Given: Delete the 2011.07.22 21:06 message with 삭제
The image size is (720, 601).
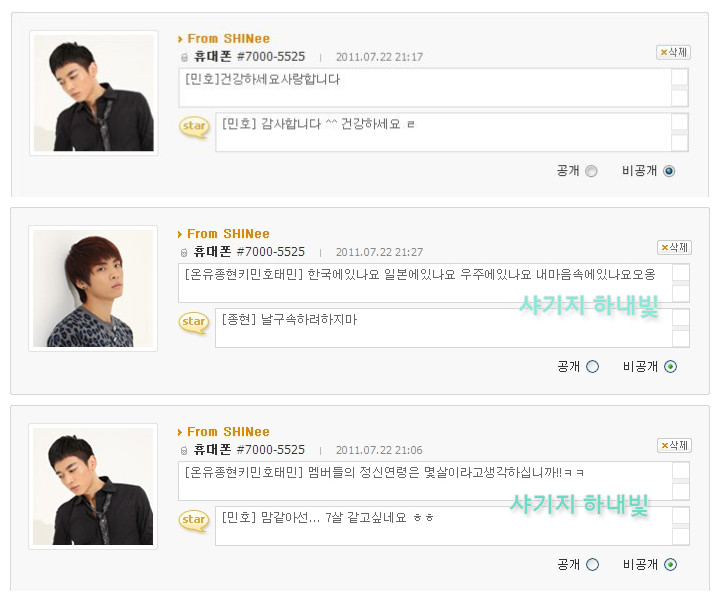Looking at the screenshot, I should click(674, 445).
